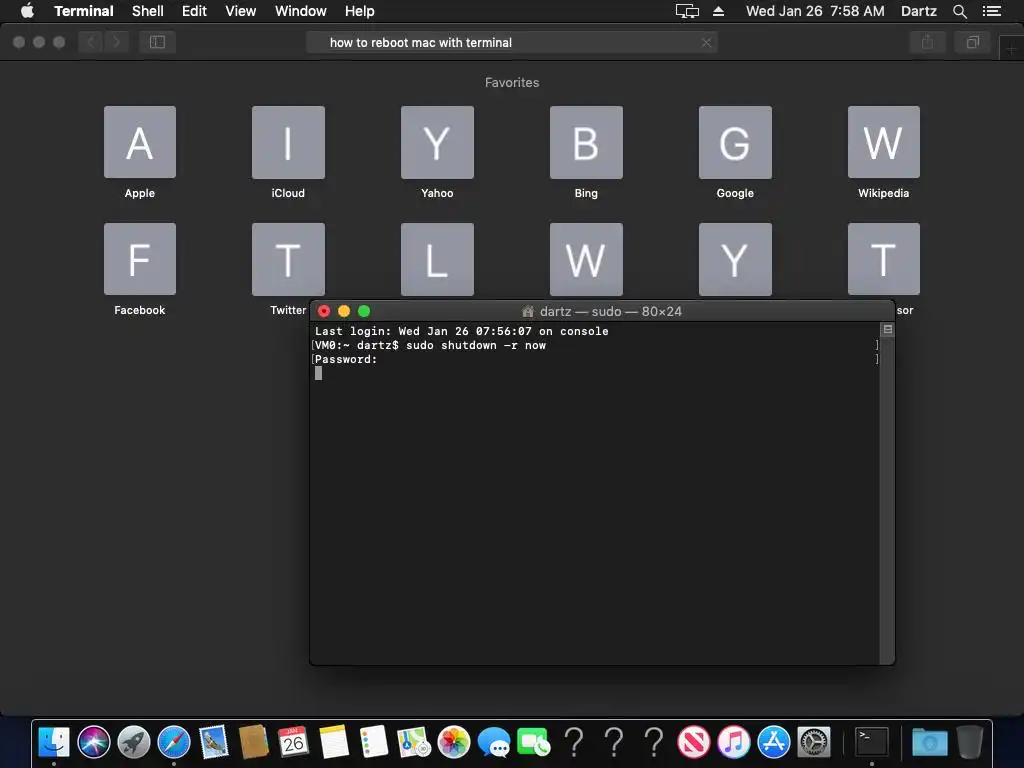Open the Help menu
This screenshot has height=768, width=1024.
[x=359, y=11]
